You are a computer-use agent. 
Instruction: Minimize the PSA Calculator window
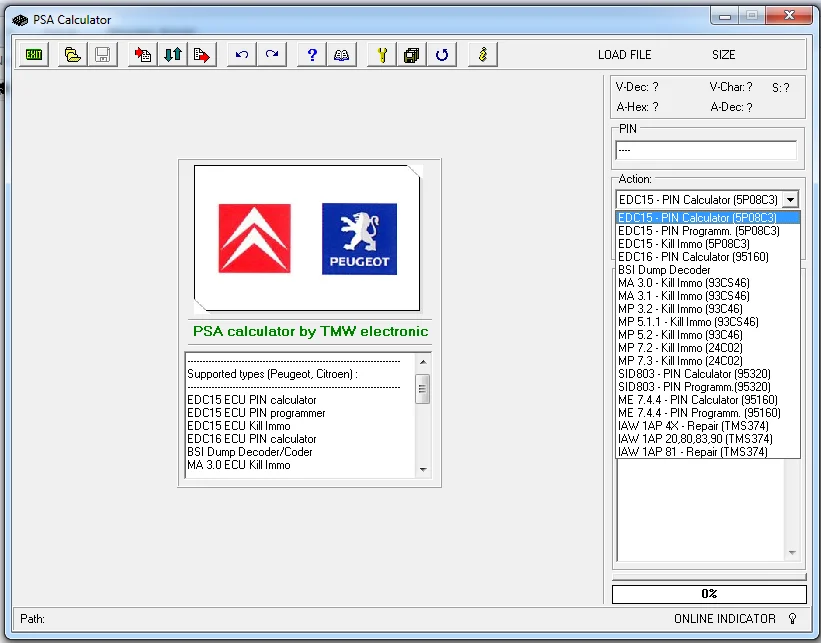725,16
